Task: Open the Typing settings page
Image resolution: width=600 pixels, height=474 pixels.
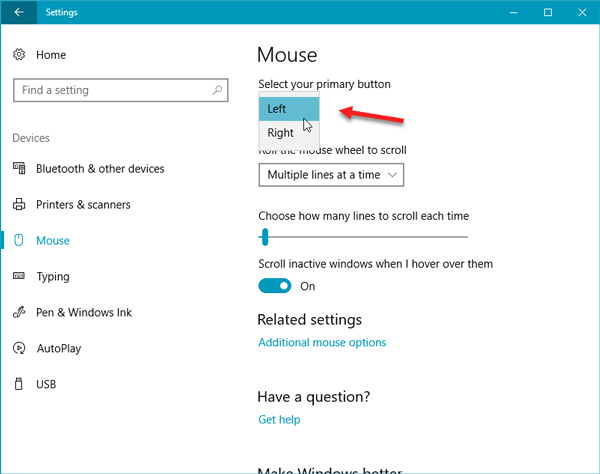Action: 53,276
